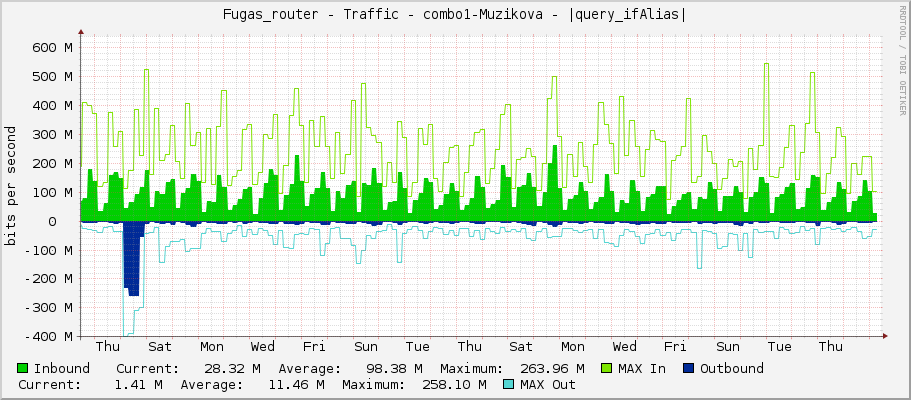911x400 pixels.
Task: Click the 'MAX Out' legend label
Action: click(x=548, y=384)
